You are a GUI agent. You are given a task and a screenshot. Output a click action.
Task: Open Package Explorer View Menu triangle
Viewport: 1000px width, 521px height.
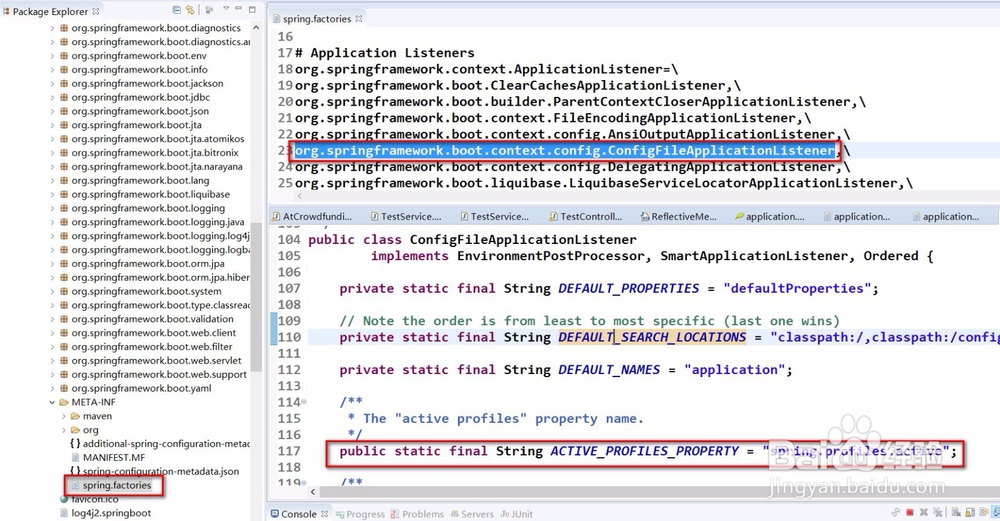pos(226,10)
